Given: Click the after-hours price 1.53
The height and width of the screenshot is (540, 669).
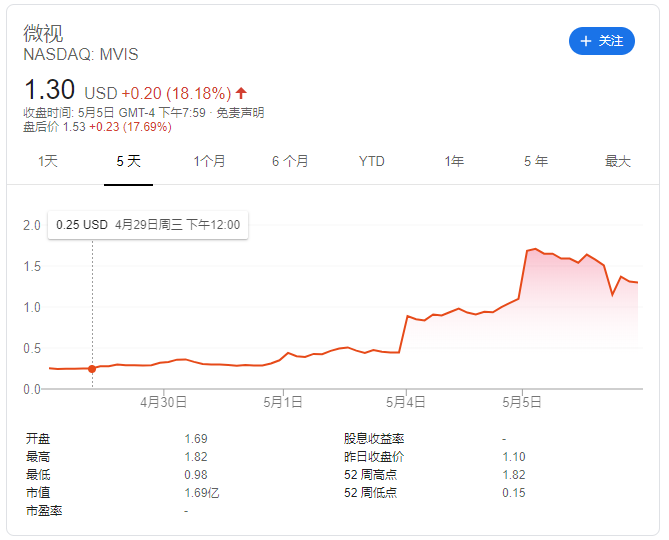Looking at the screenshot, I should pos(74,127).
